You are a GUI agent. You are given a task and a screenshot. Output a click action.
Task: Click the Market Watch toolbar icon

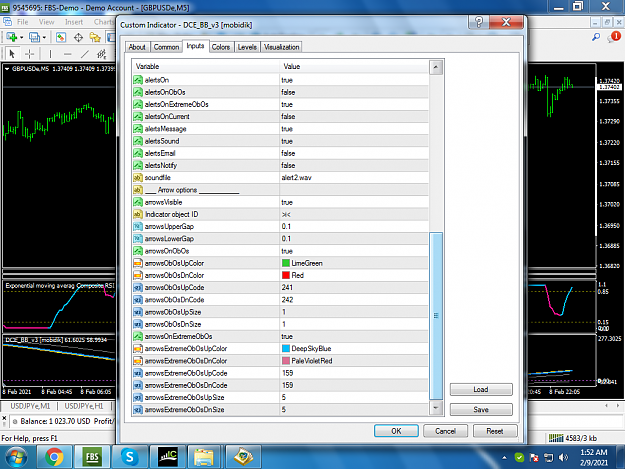[x=61, y=37]
